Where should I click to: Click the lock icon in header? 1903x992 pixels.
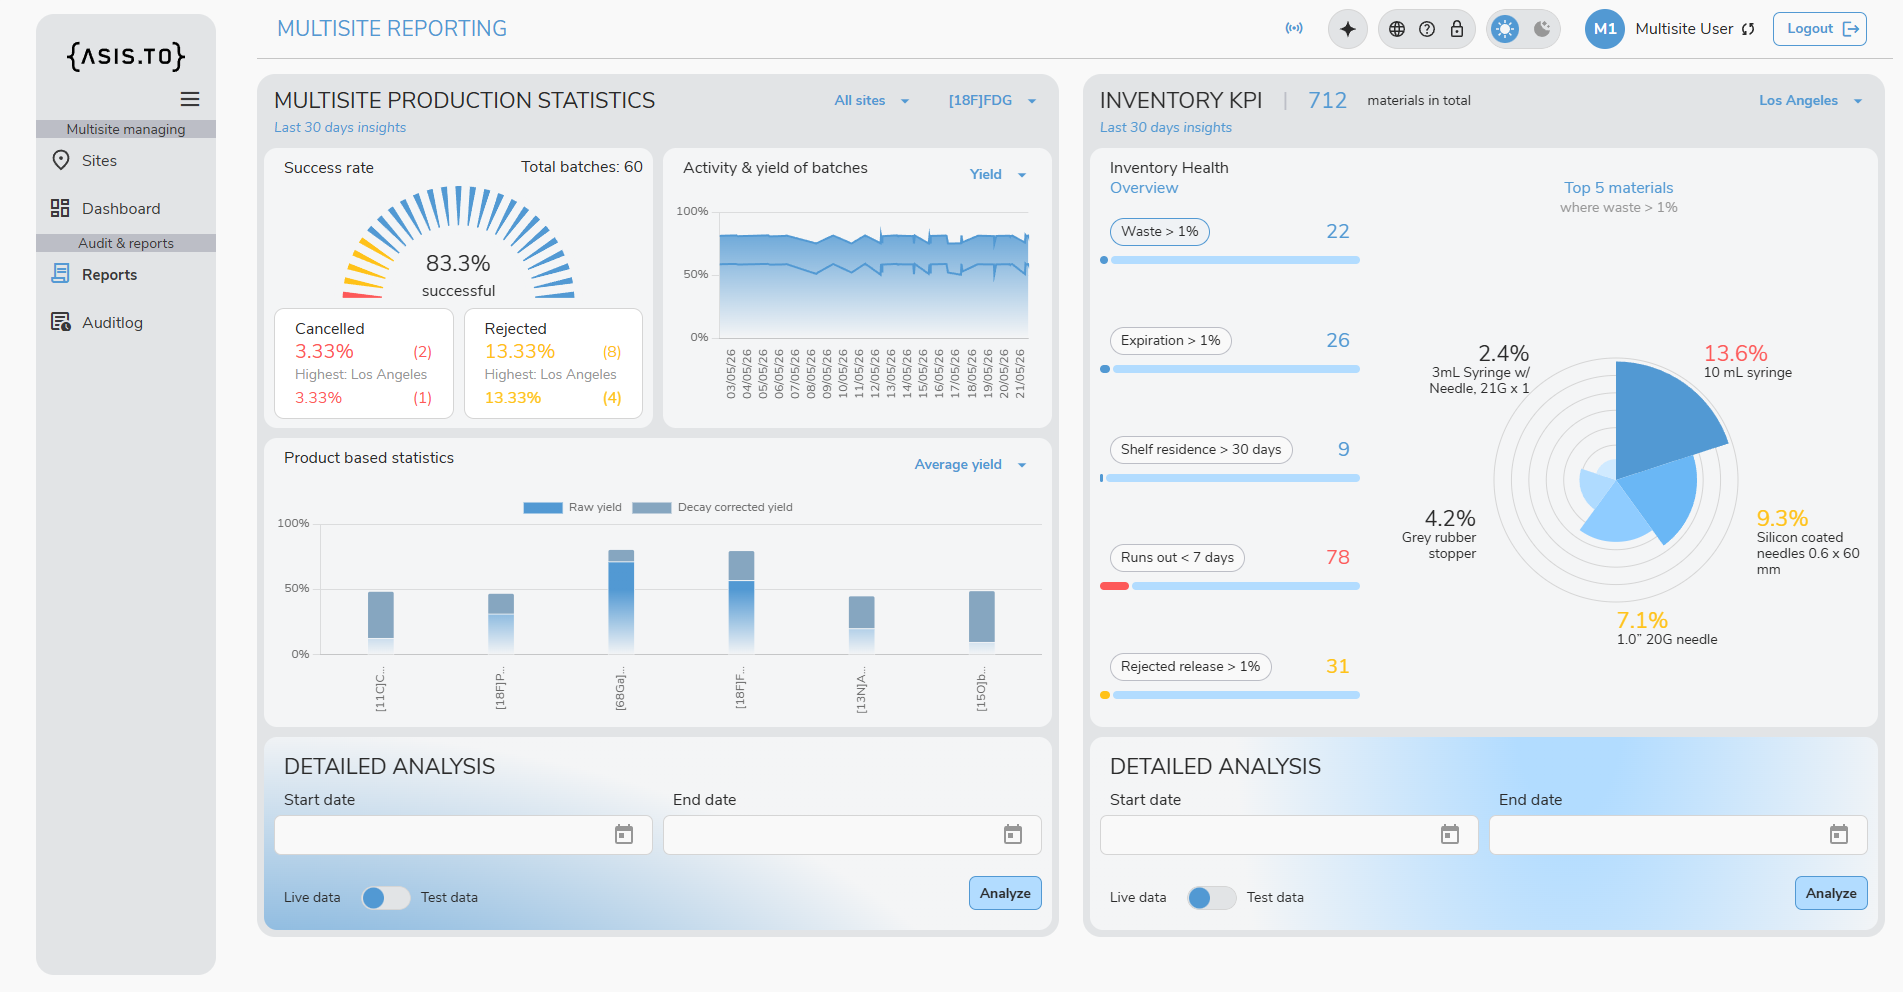click(x=1457, y=29)
